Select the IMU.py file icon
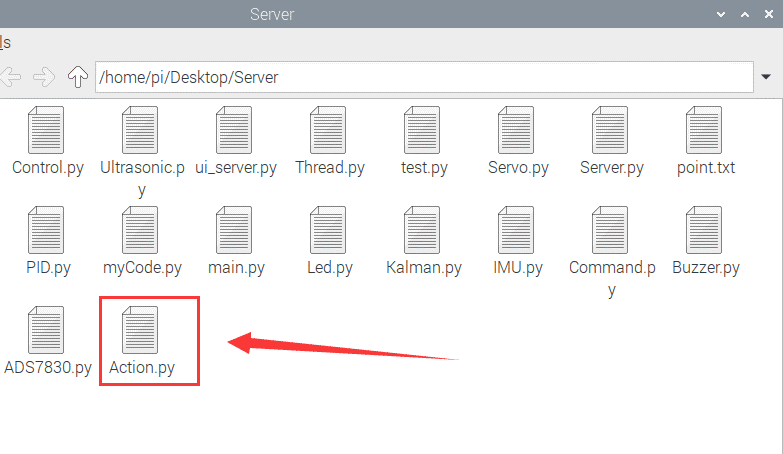Viewport: 783px width, 454px height. (x=516, y=230)
